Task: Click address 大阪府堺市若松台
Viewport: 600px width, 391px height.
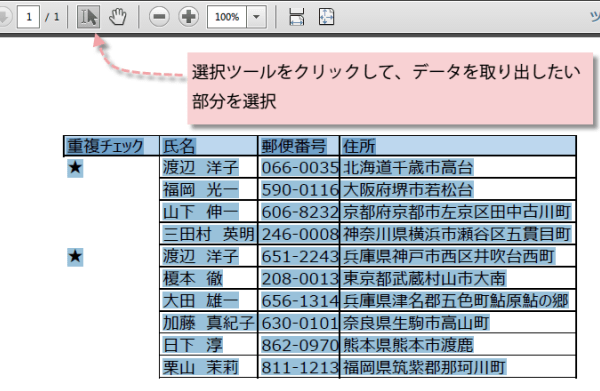Action: click(x=408, y=190)
